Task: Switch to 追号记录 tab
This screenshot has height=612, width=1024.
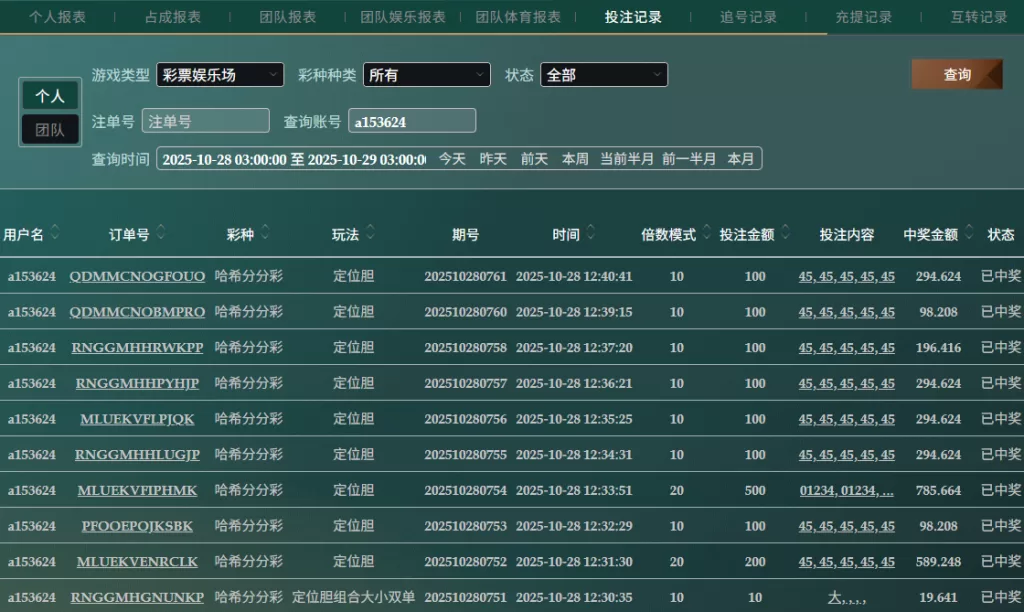Action: coord(748,17)
